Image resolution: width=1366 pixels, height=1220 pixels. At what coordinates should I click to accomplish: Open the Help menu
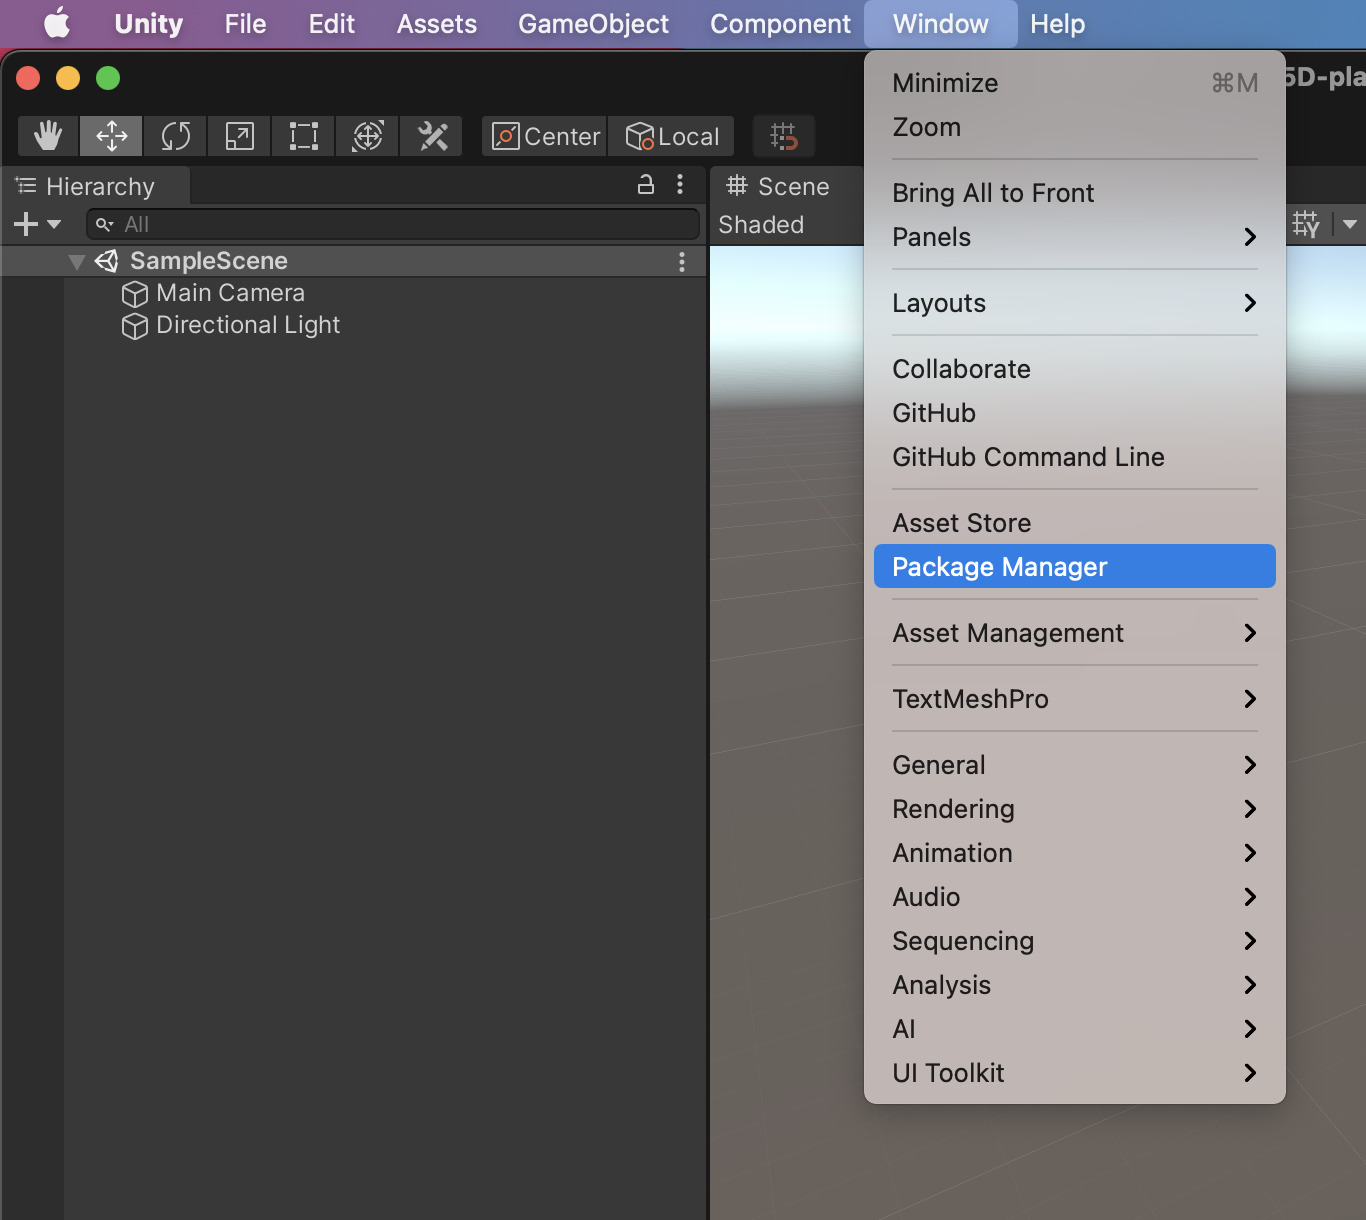1058,24
